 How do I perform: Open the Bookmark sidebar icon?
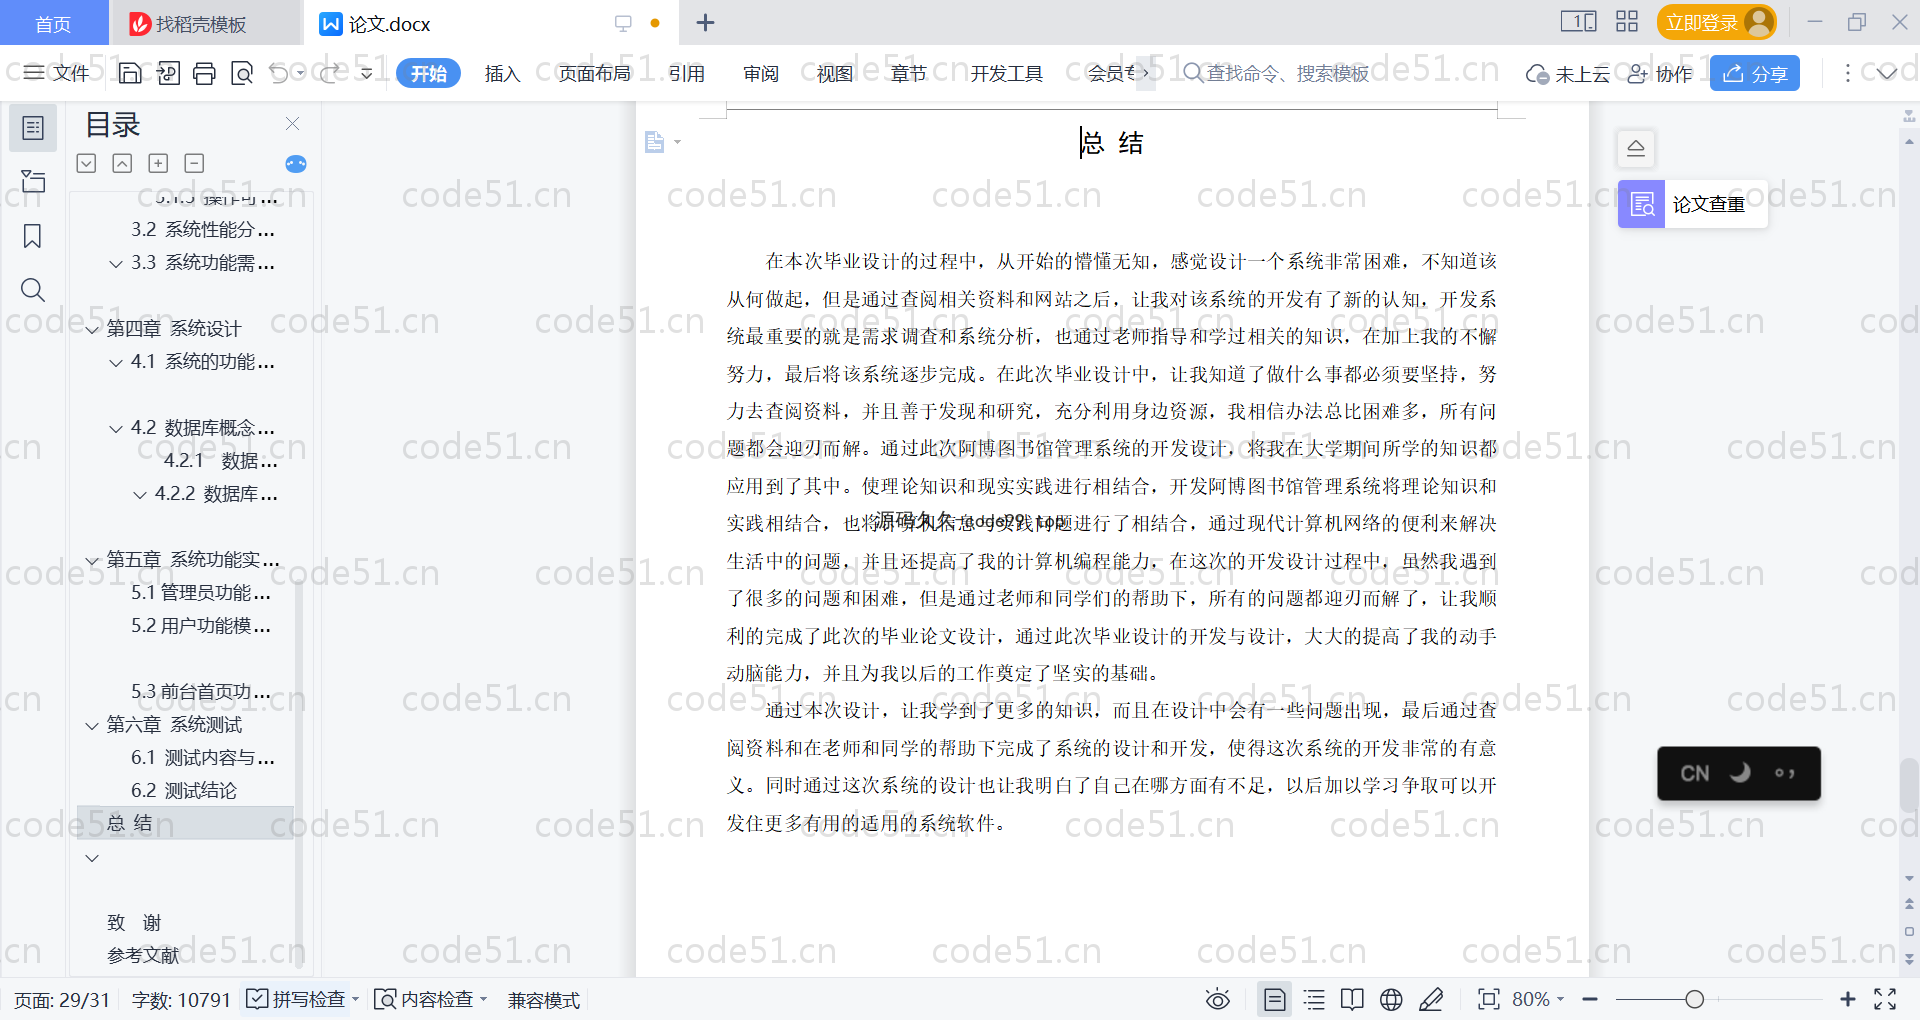tap(33, 236)
